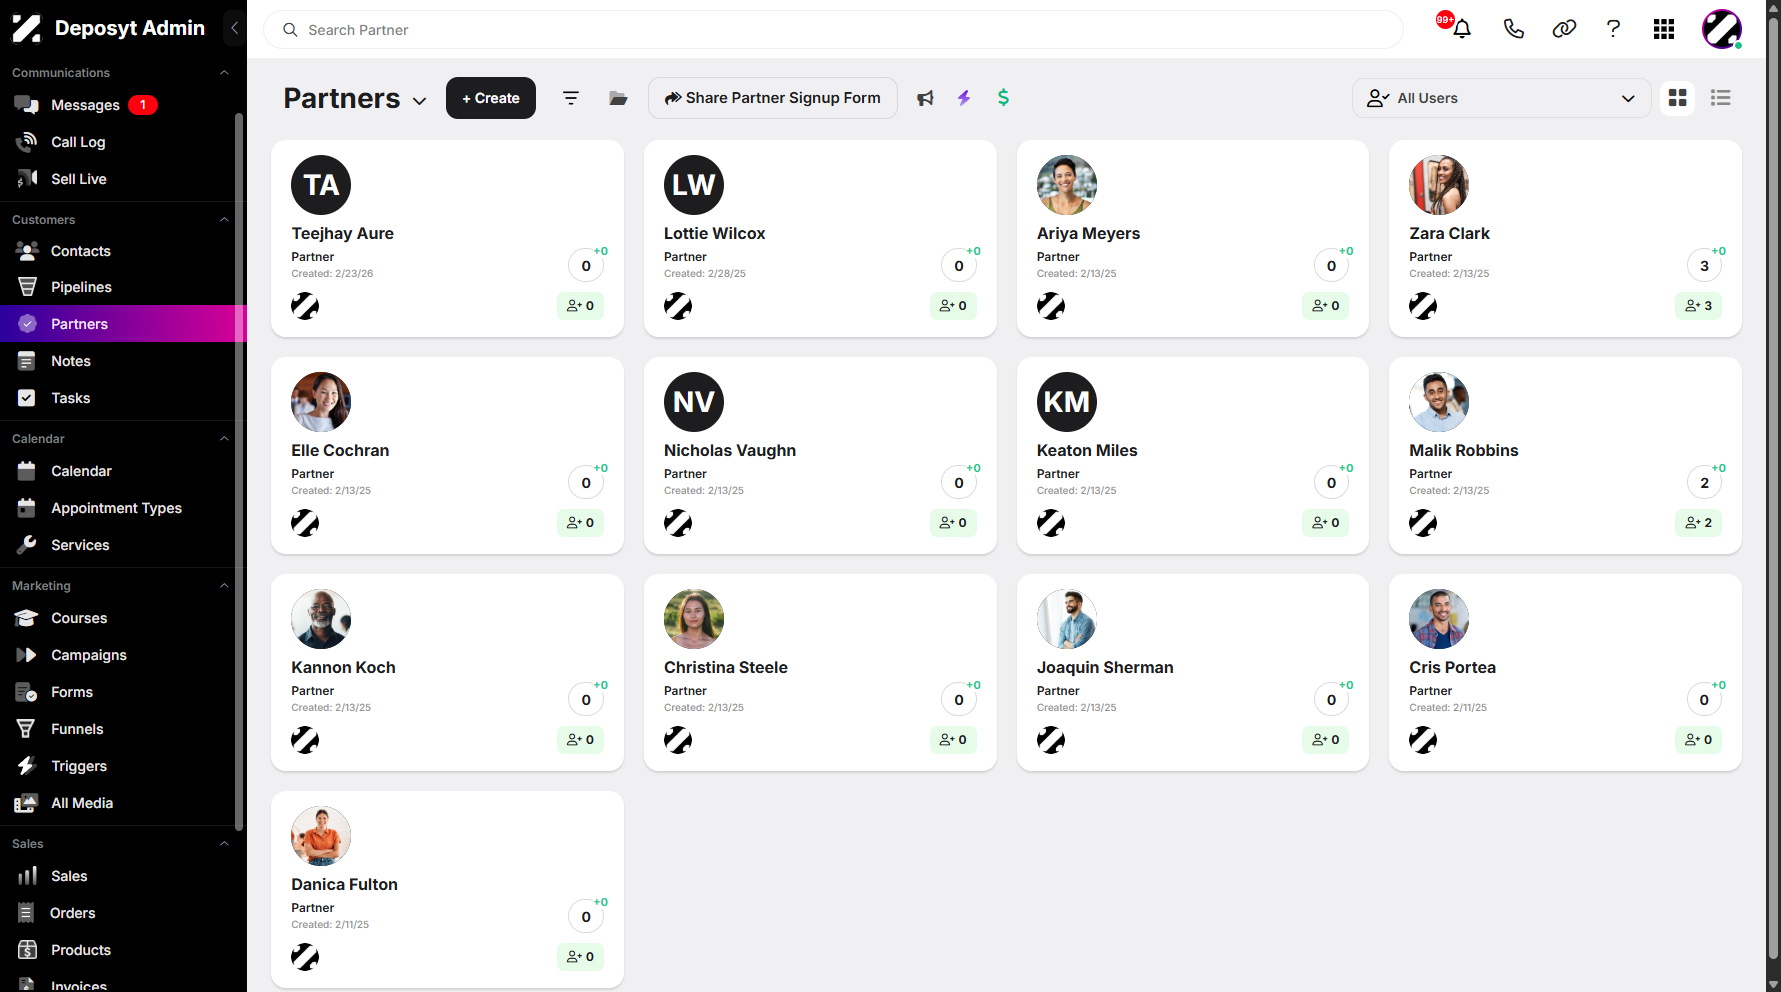The width and height of the screenshot is (1781, 992).
Task: Click the Deposyt logo icon
Action: [26, 28]
